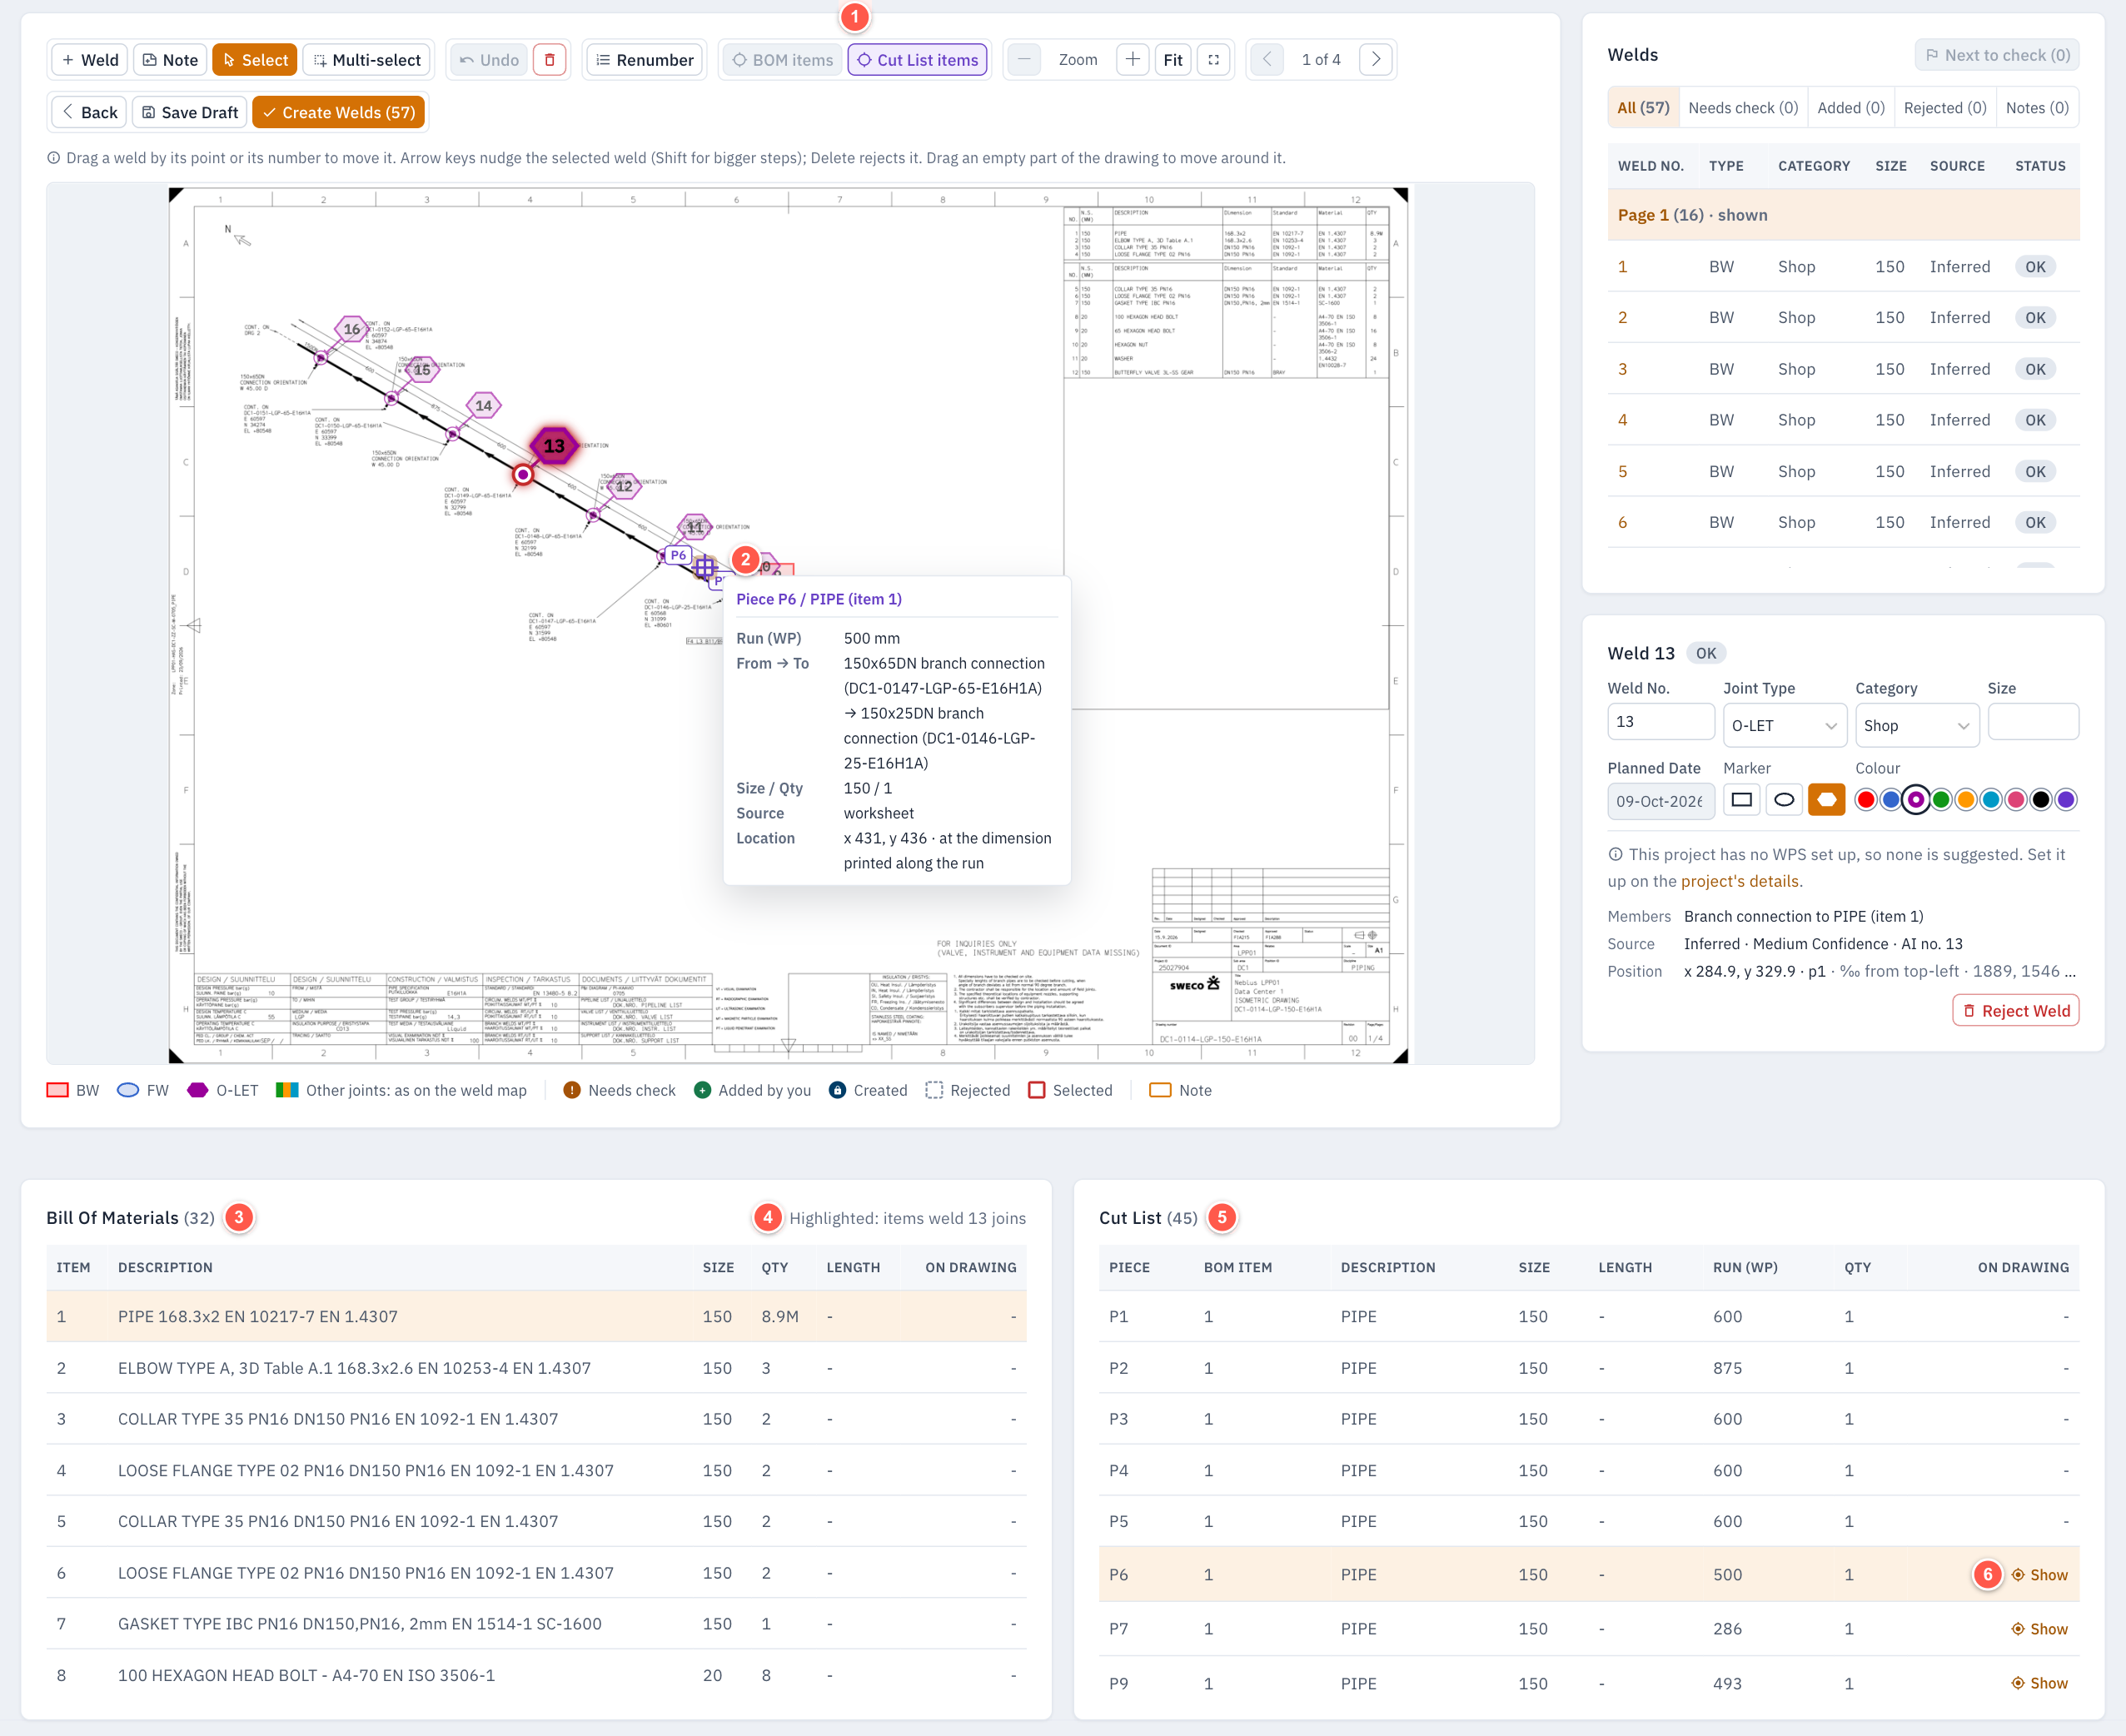This screenshot has height=1736, width=2126.
Task: Show piece P7 on drawing
Action: [x=2039, y=1629]
